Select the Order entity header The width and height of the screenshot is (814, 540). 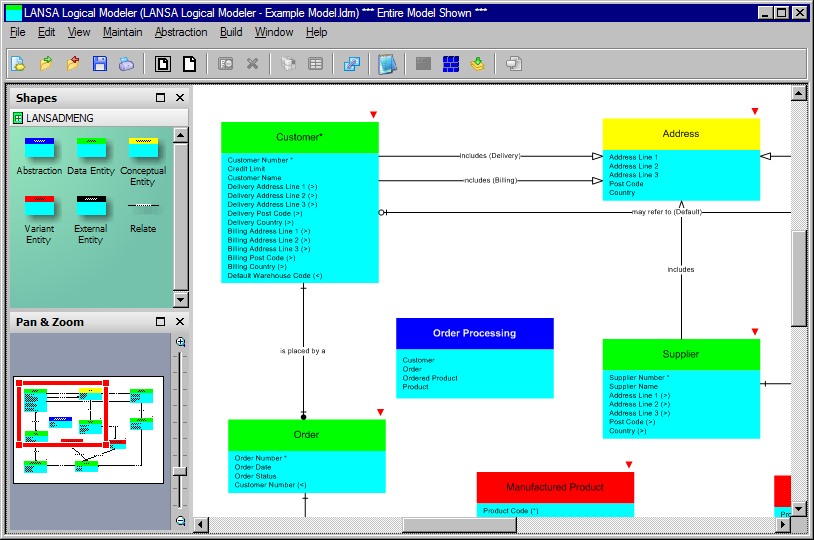(306, 435)
